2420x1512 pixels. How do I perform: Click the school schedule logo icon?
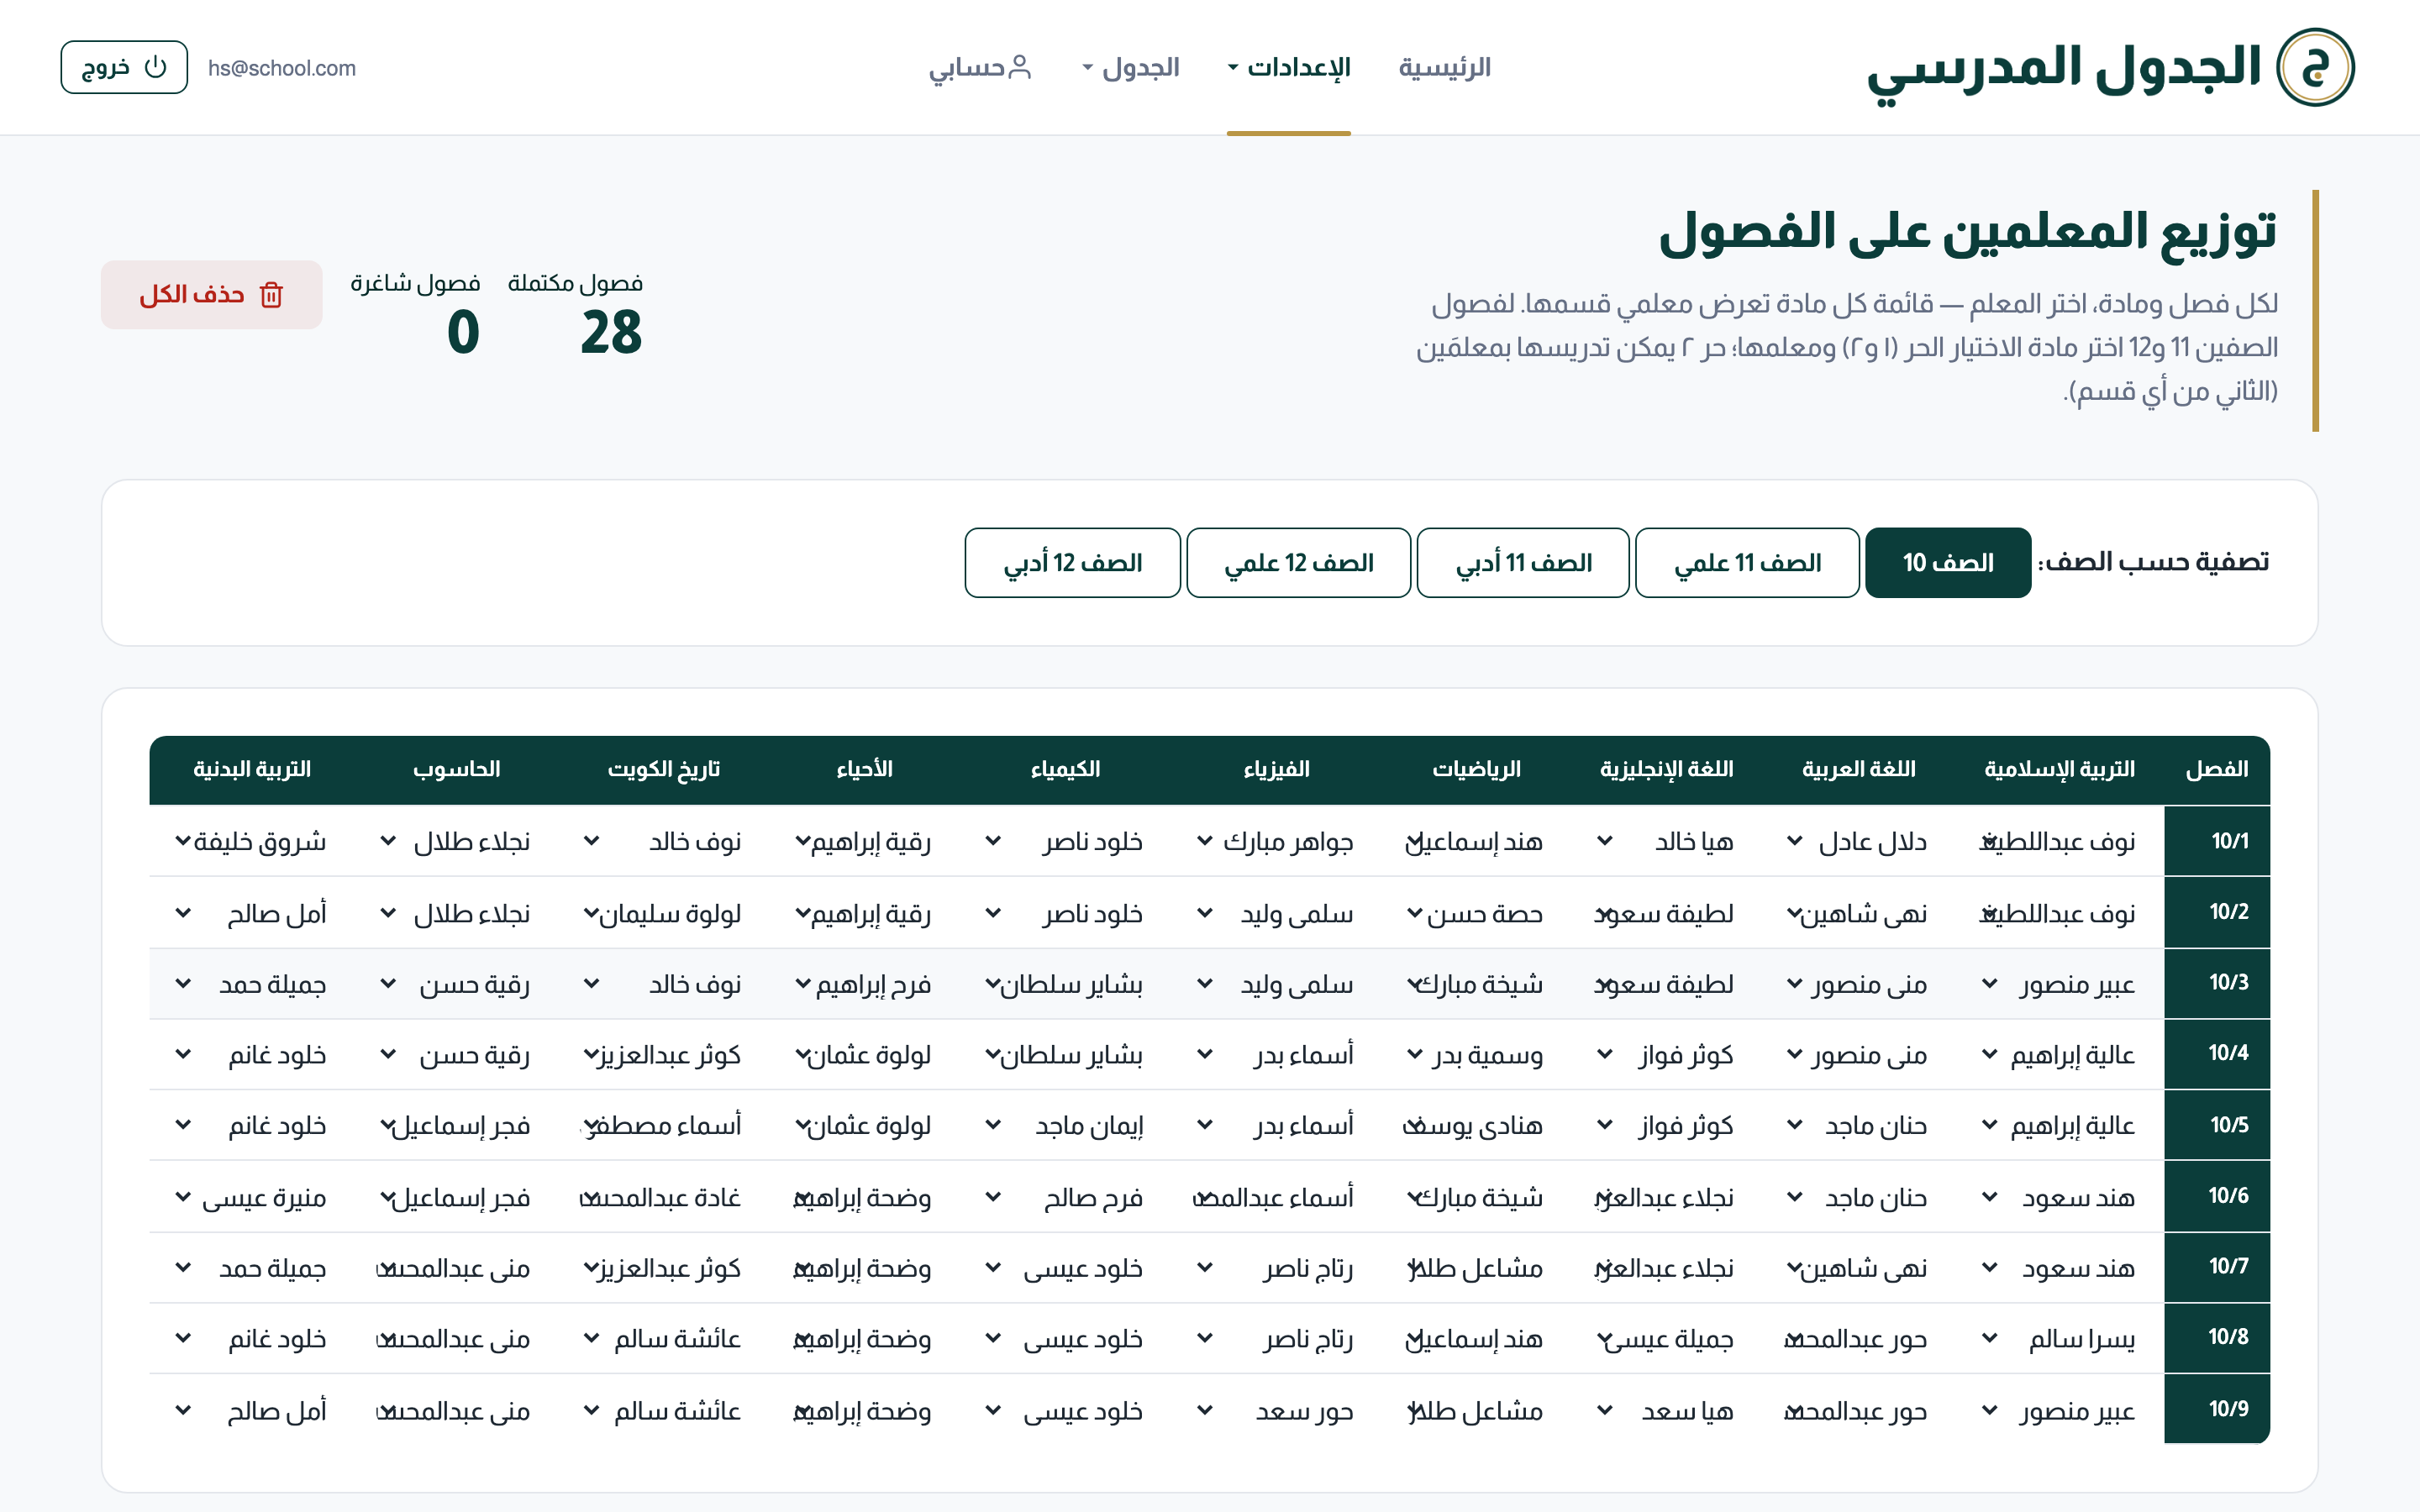pyautogui.click(x=2315, y=67)
